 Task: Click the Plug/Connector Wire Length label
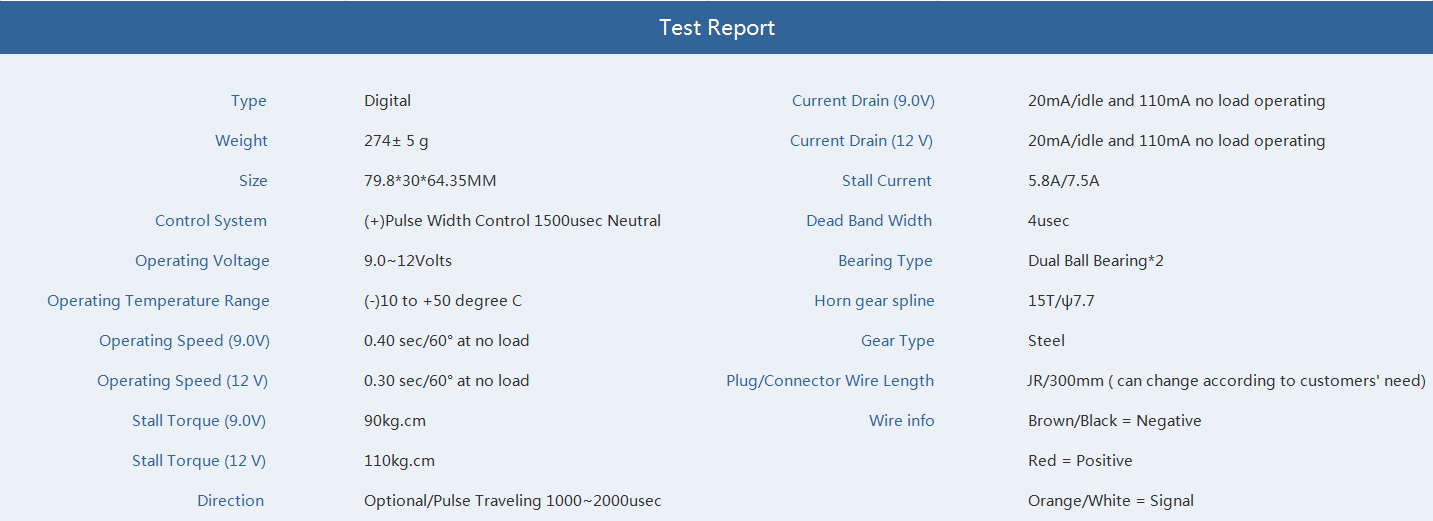click(x=830, y=381)
